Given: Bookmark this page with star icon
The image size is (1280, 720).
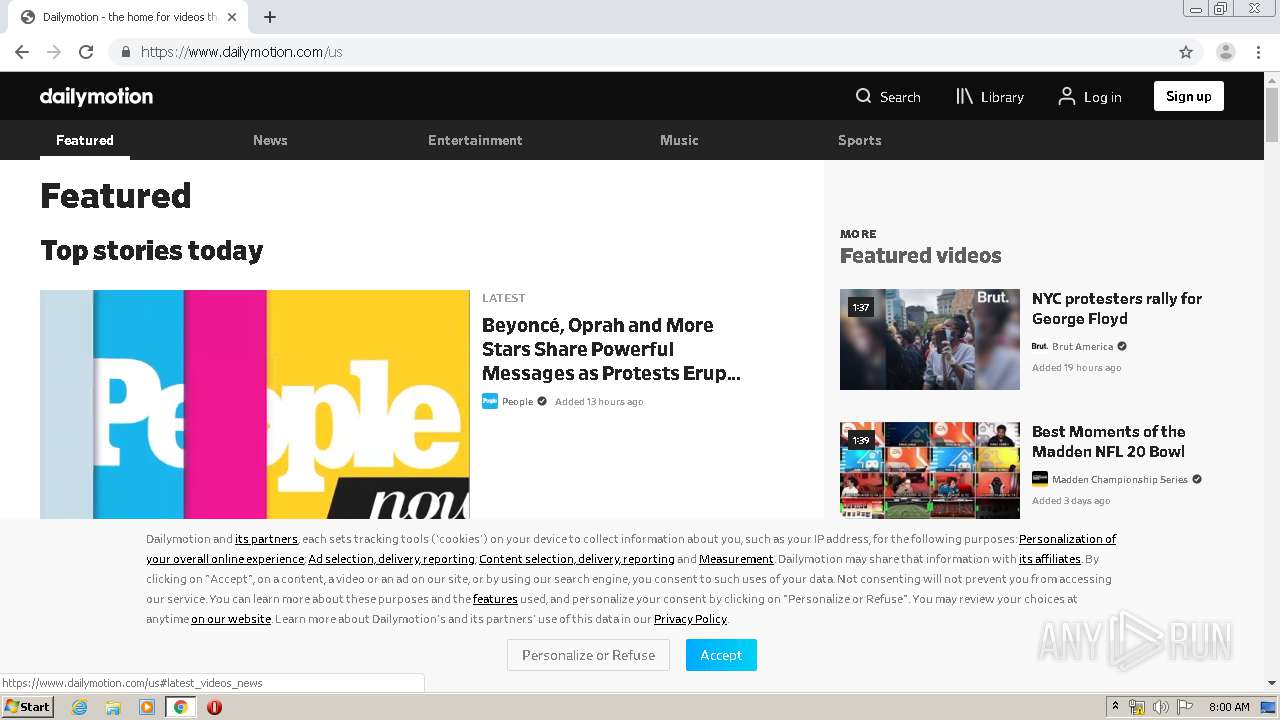Looking at the screenshot, I should [1186, 52].
